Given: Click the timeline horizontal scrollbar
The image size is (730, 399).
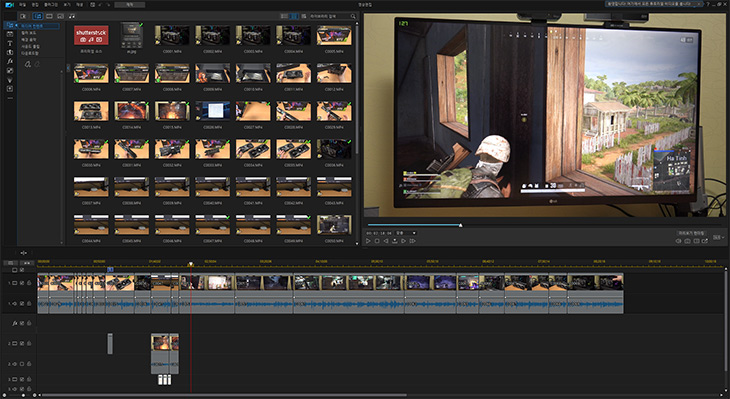Looking at the screenshot, I should tap(223, 395).
